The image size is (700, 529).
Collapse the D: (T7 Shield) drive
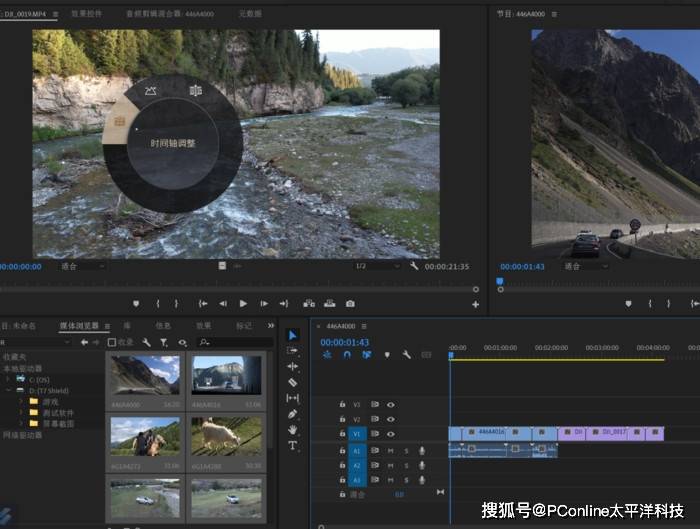click(8, 391)
